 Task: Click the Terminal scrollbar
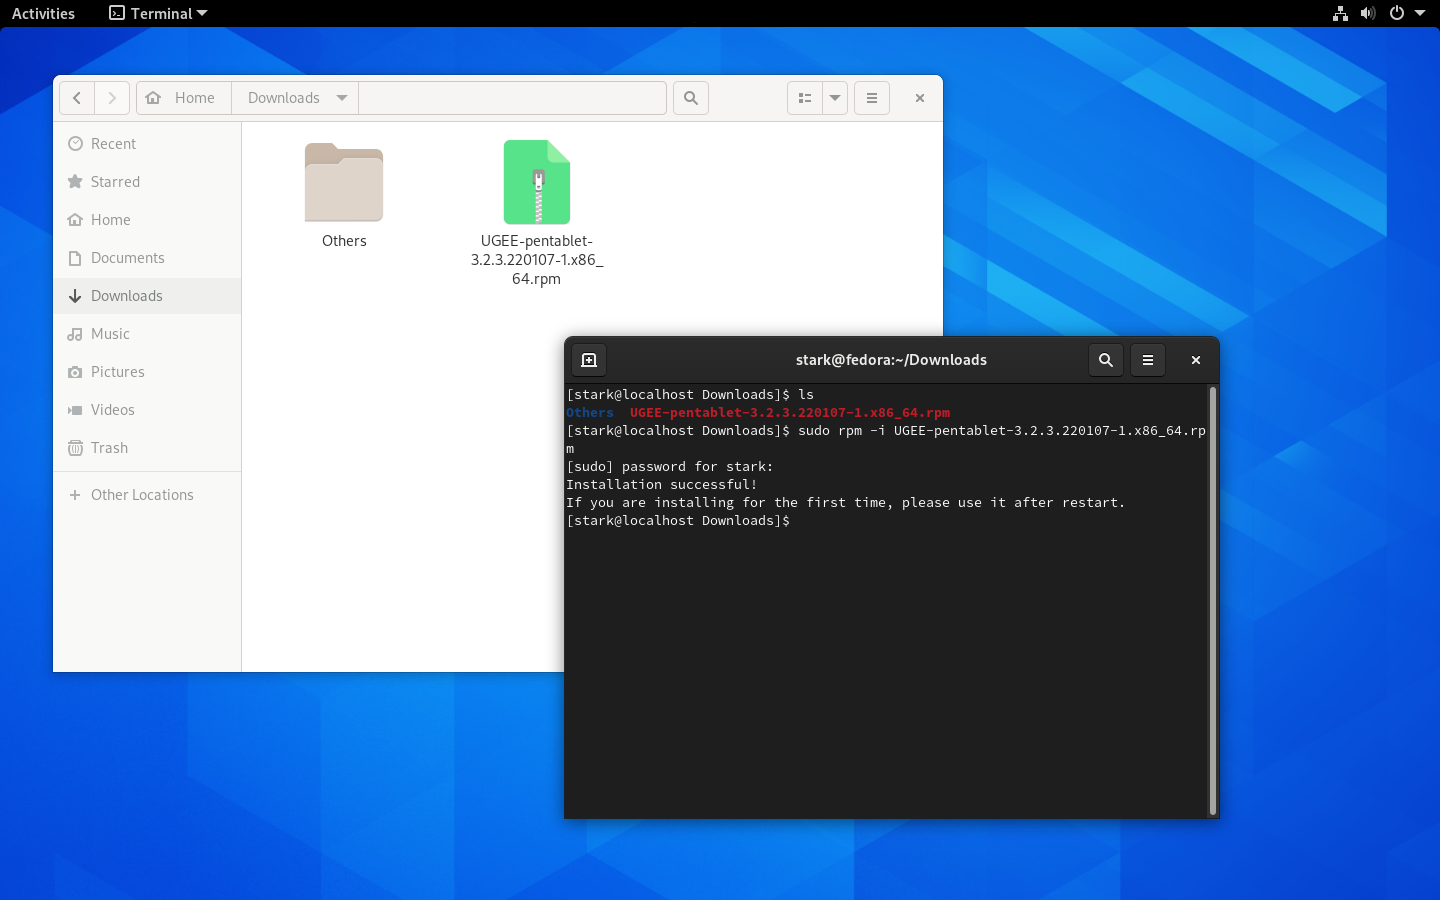coord(1213,600)
